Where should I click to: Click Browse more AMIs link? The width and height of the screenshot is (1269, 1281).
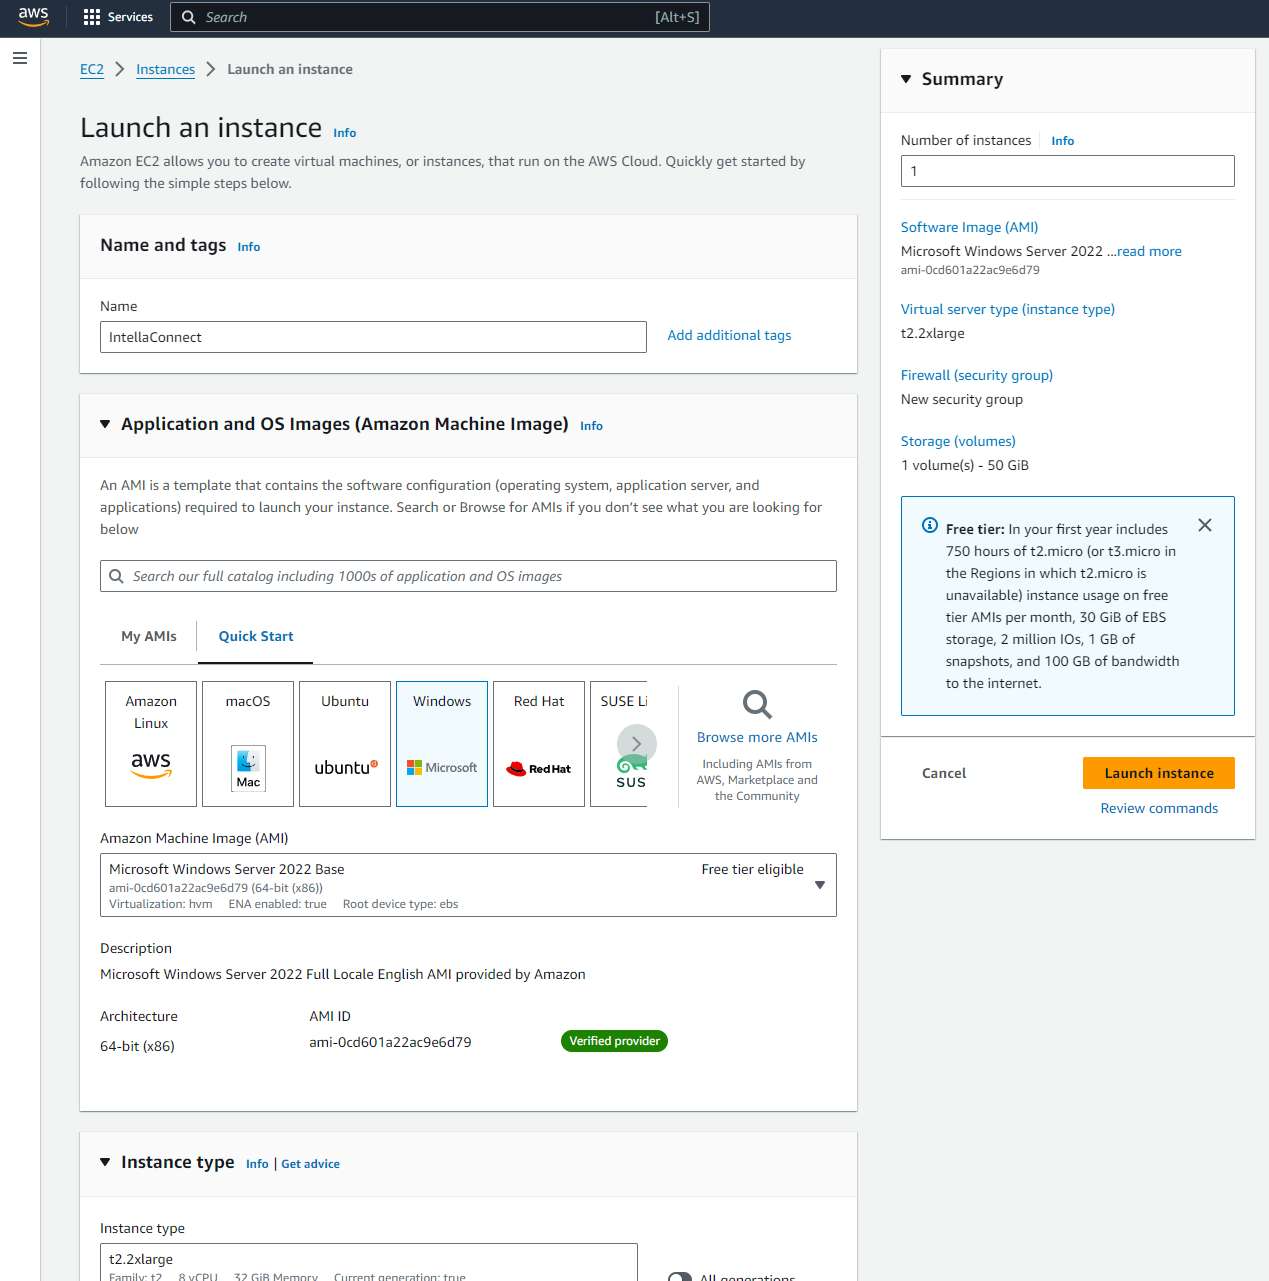[757, 737]
